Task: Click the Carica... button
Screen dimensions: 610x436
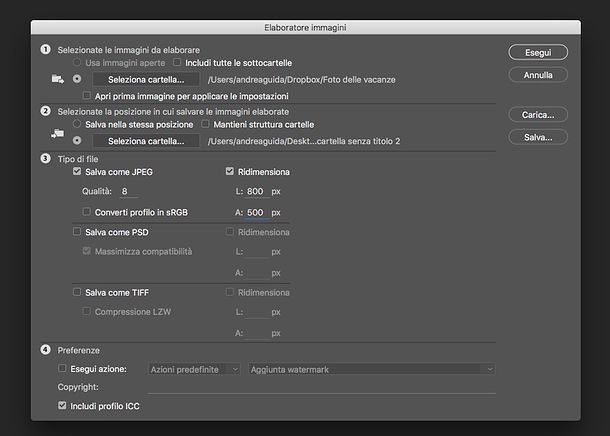Action: (x=537, y=114)
